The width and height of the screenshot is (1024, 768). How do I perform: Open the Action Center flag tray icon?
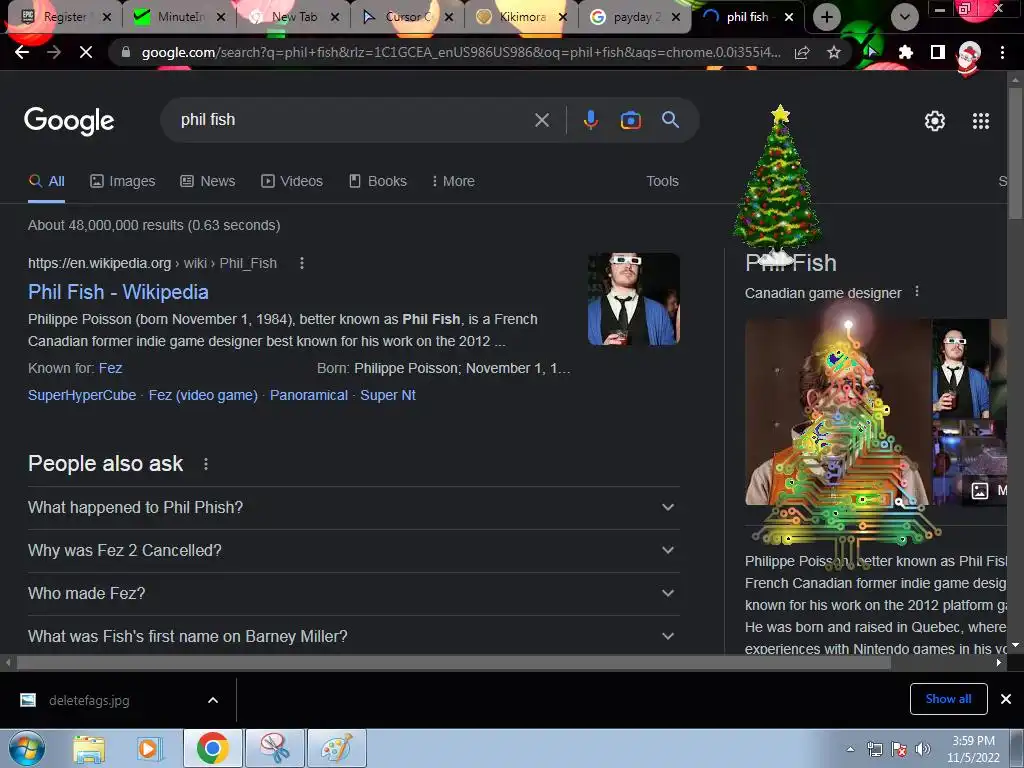tap(899, 749)
